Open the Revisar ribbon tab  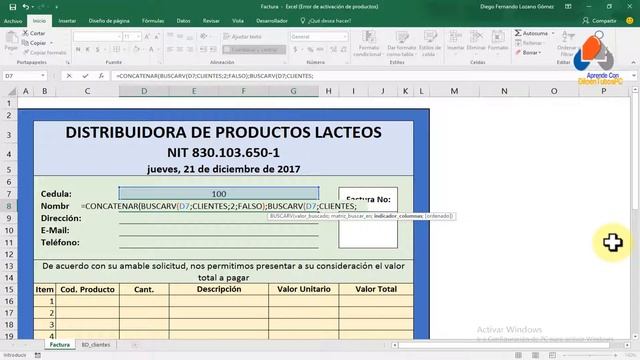tap(211, 21)
